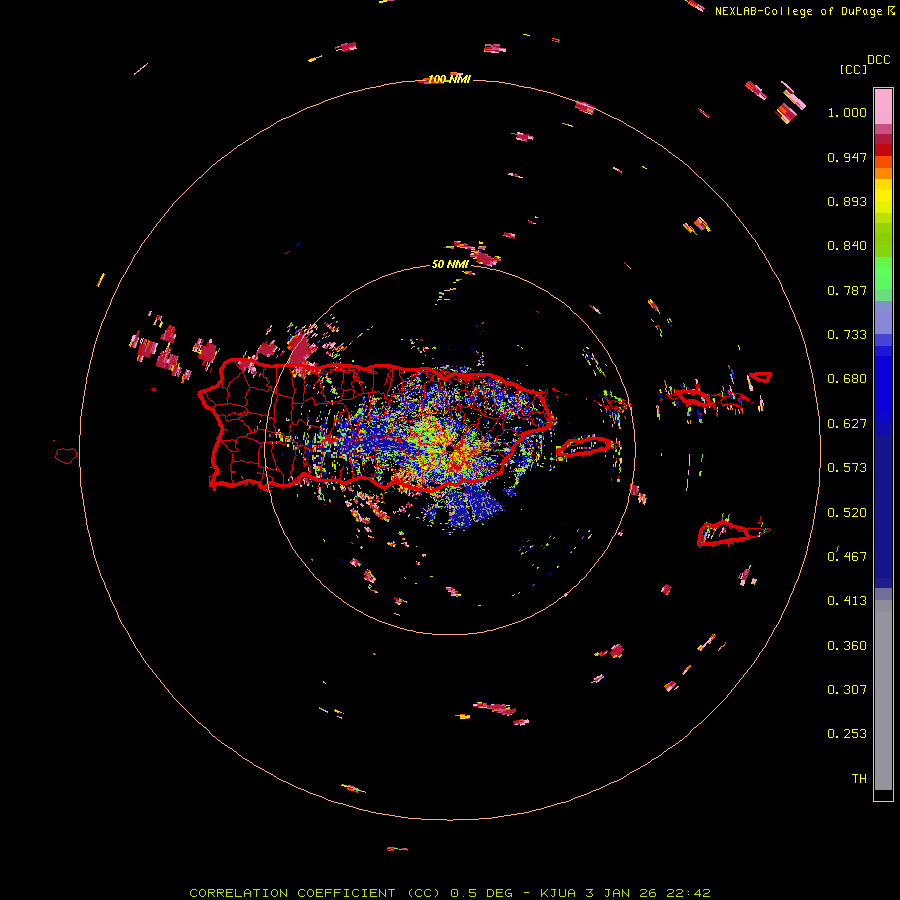Viewport: 900px width, 900px height.
Task: Select the 0.413 scale value label
Action: tap(847, 601)
